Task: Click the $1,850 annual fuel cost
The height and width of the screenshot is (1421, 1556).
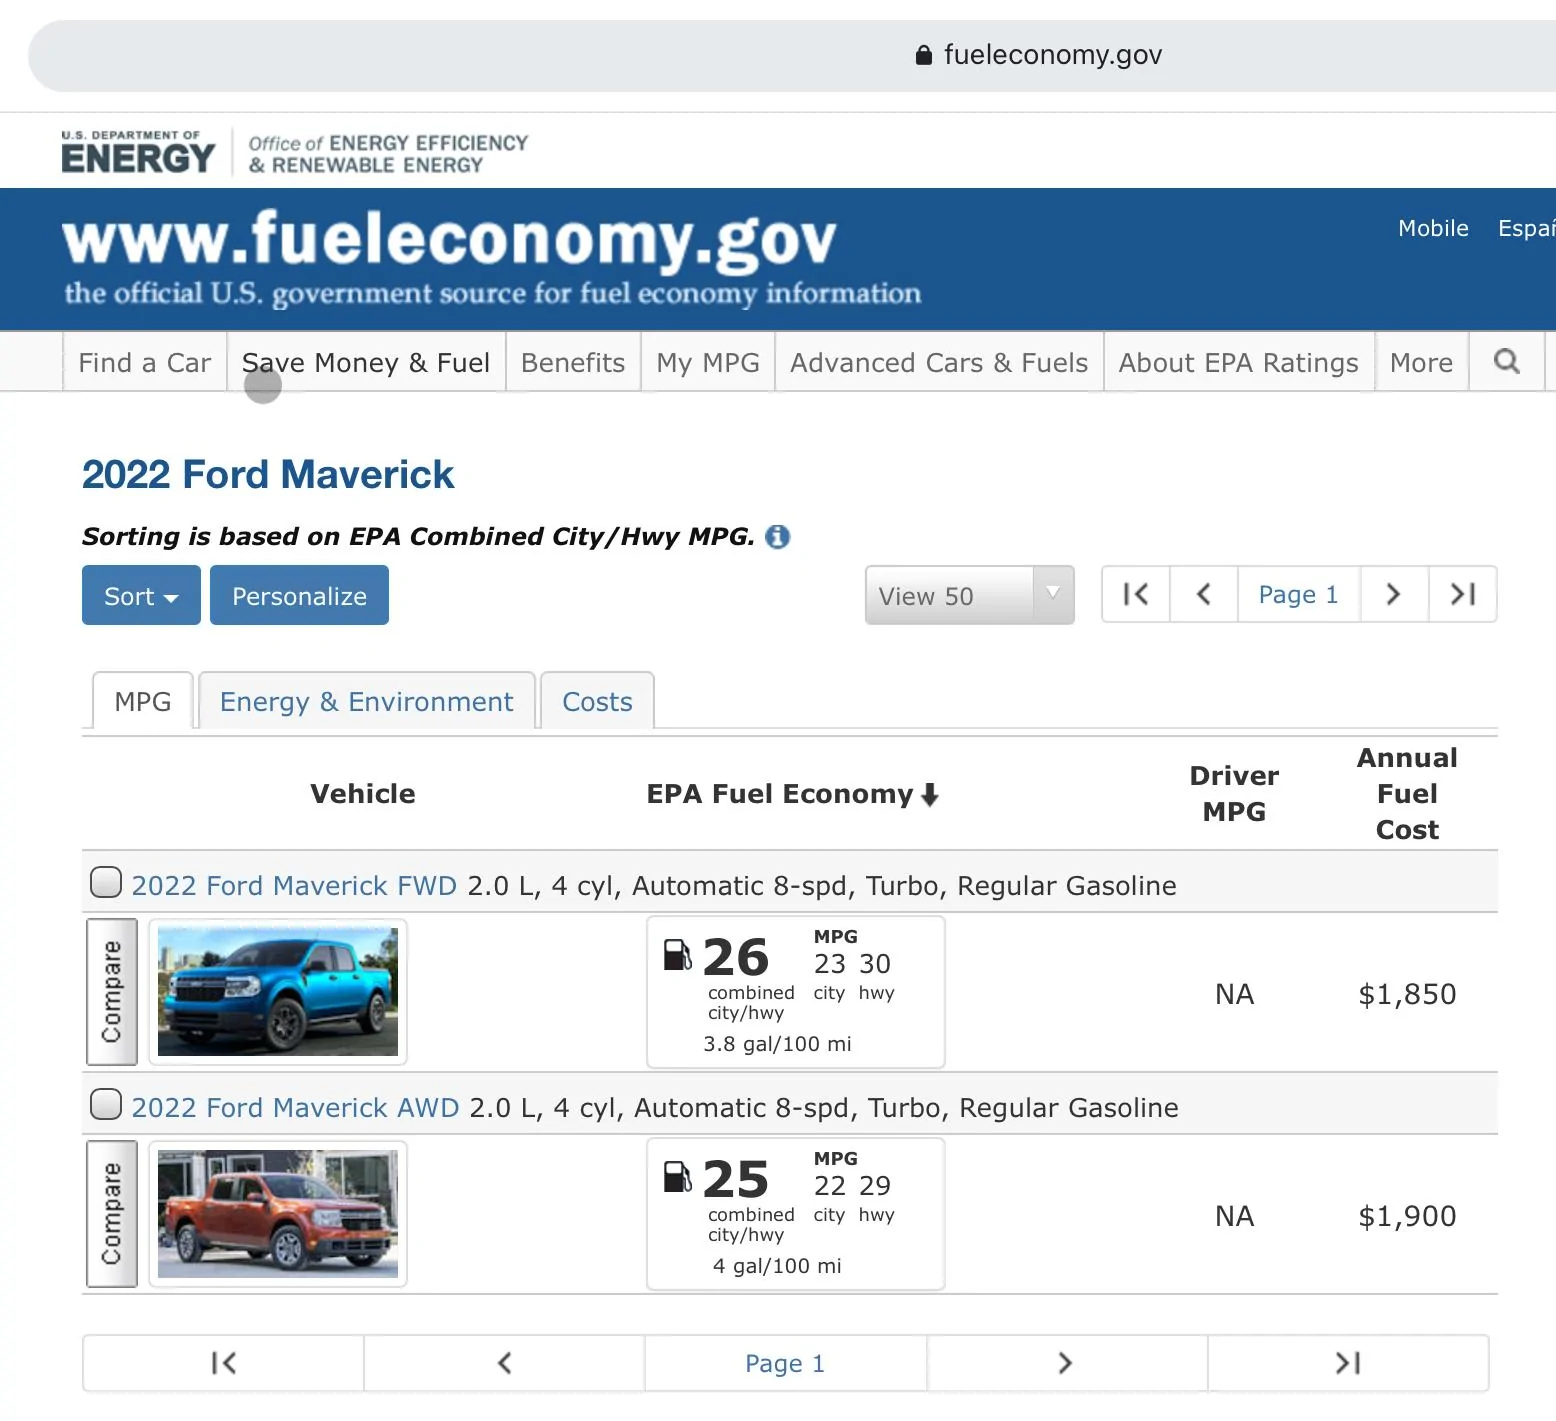Action: point(1407,994)
